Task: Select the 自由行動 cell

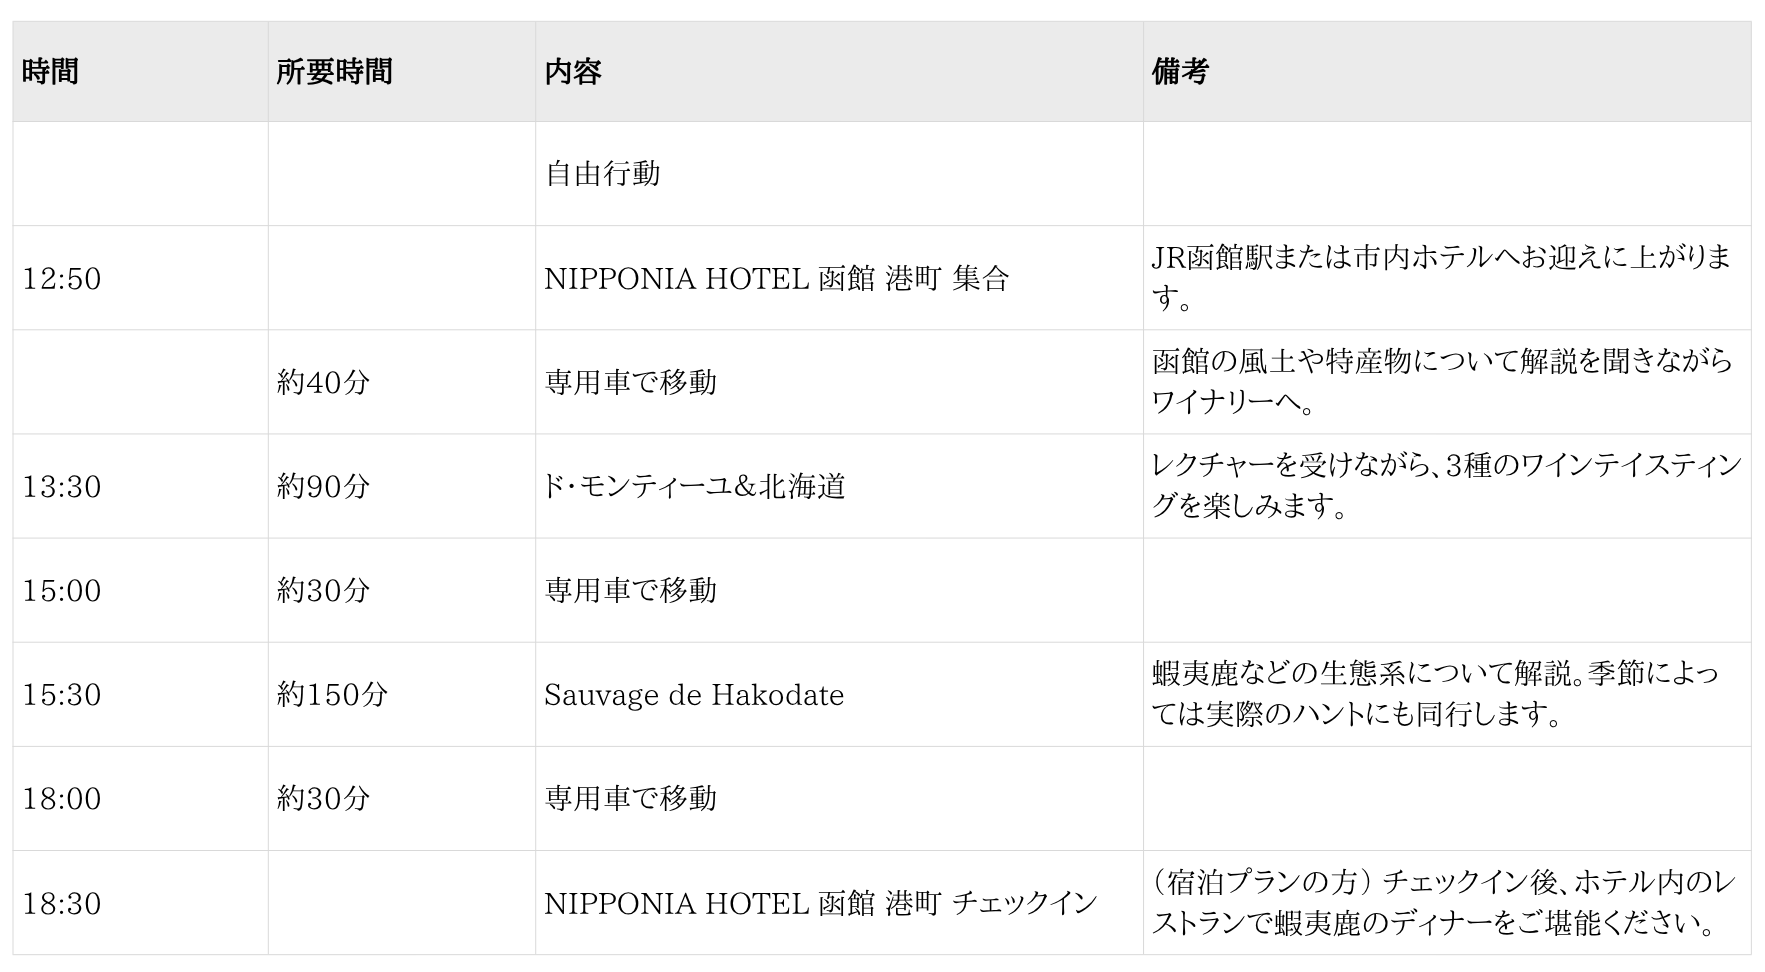Action: (x=602, y=174)
